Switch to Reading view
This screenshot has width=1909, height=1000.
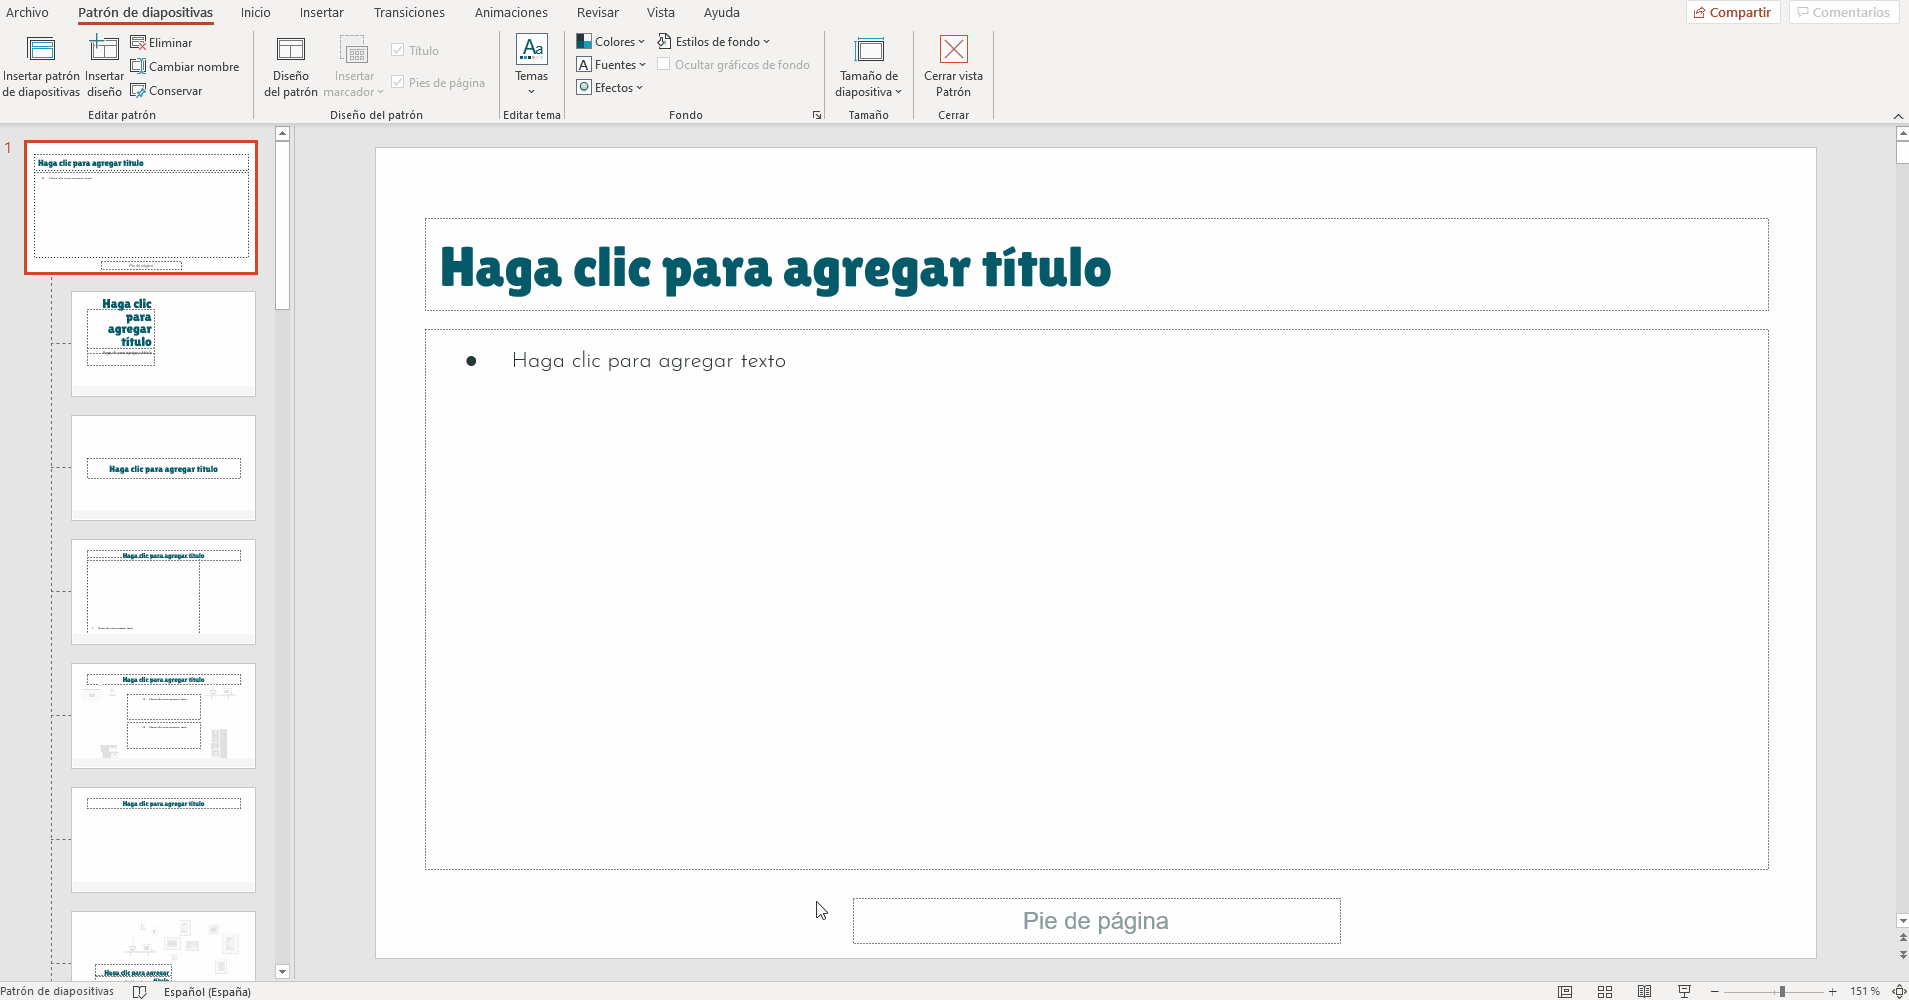(1644, 991)
